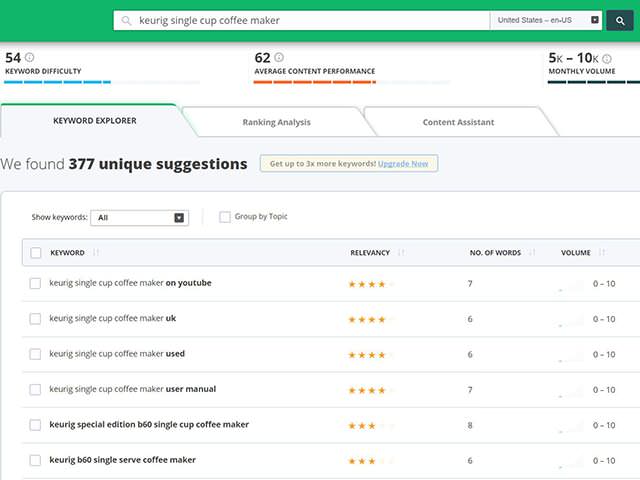
Task: Click Monthly Volume dark progress bar
Action: [x=594, y=82]
